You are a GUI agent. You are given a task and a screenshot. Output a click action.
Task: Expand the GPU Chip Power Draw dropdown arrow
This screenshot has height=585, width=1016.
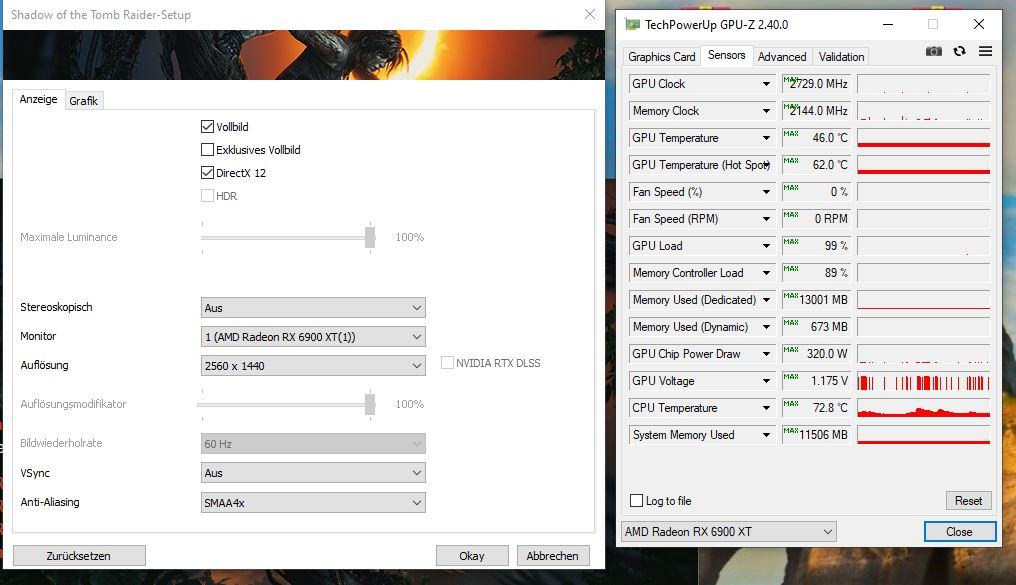[x=767, y=354]
